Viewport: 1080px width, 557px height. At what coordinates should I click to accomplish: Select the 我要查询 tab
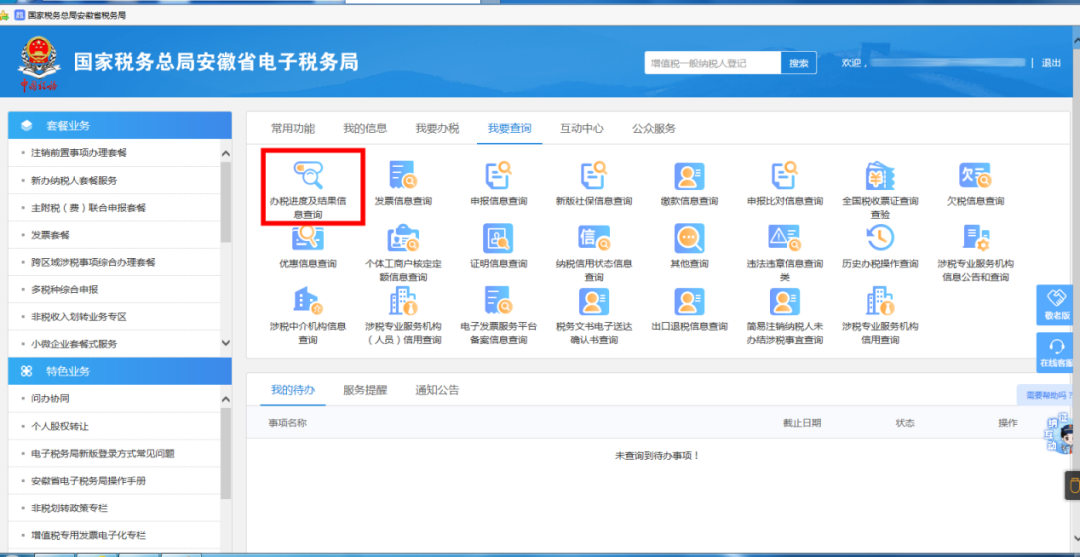510,128
